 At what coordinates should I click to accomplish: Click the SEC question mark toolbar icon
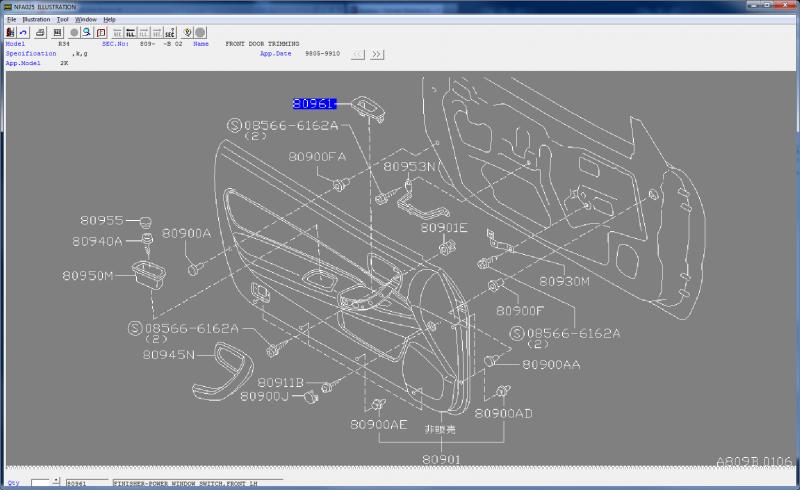(170, 32)
